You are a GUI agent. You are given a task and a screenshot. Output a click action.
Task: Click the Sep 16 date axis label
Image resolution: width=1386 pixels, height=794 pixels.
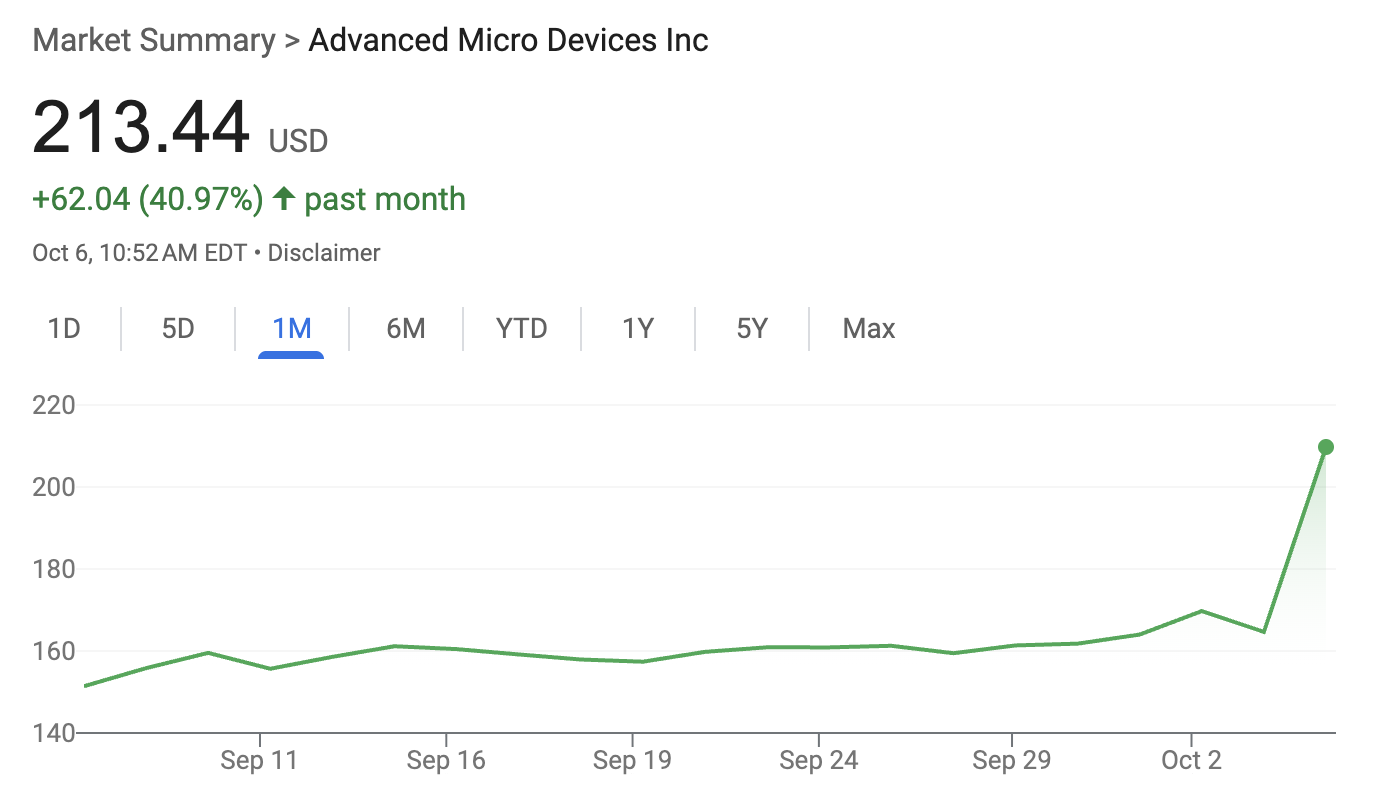tap(446, 761)
